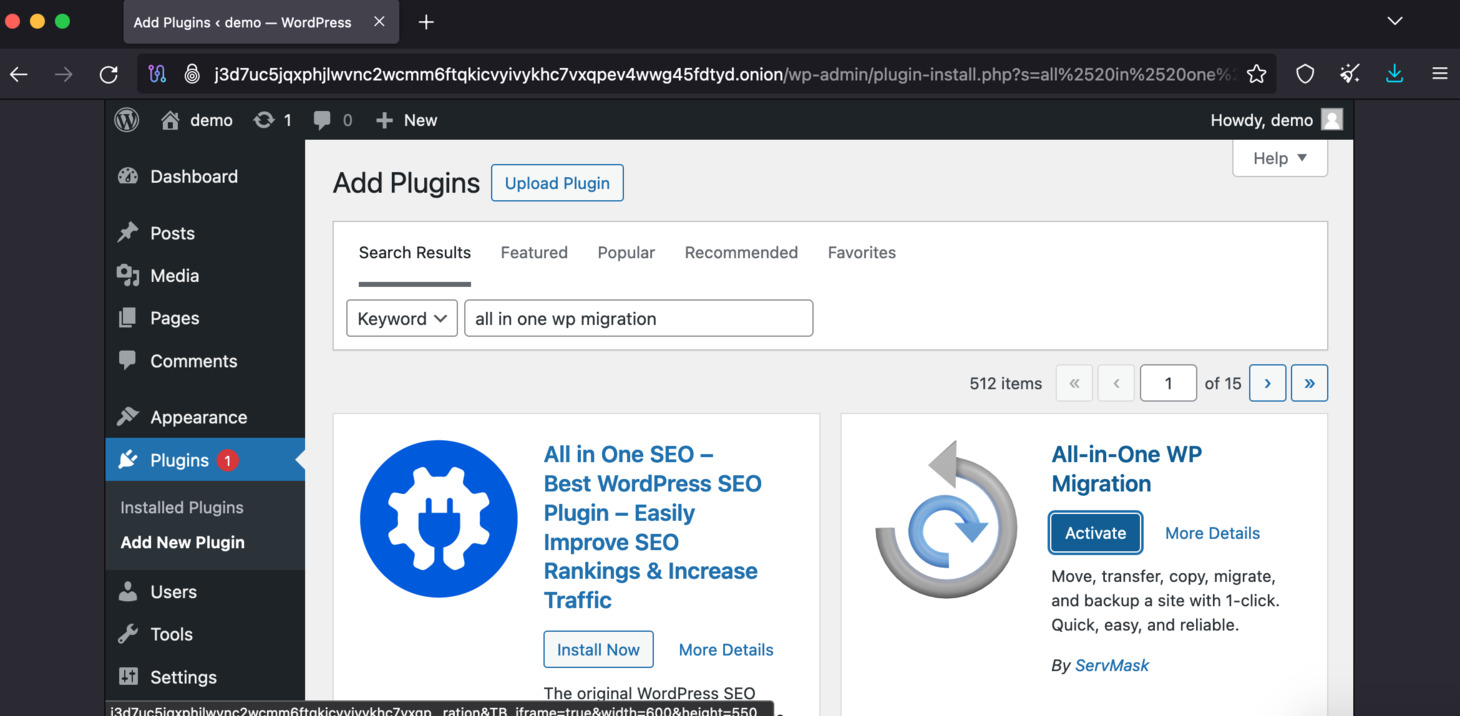Open Plugins menu in the sidebar
1460x716 pixels.
pos(205,460)
